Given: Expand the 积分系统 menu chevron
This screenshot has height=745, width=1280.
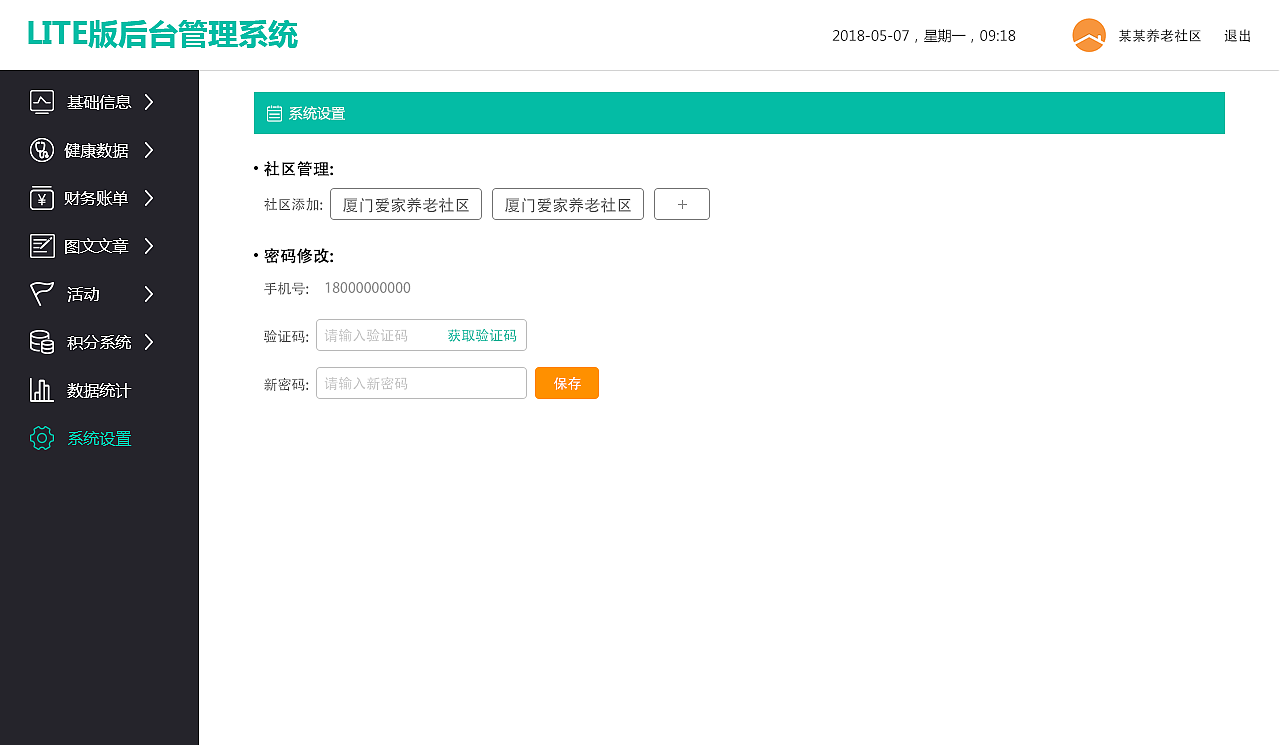Looking at the screenshot, I should [x=149, y=342].
